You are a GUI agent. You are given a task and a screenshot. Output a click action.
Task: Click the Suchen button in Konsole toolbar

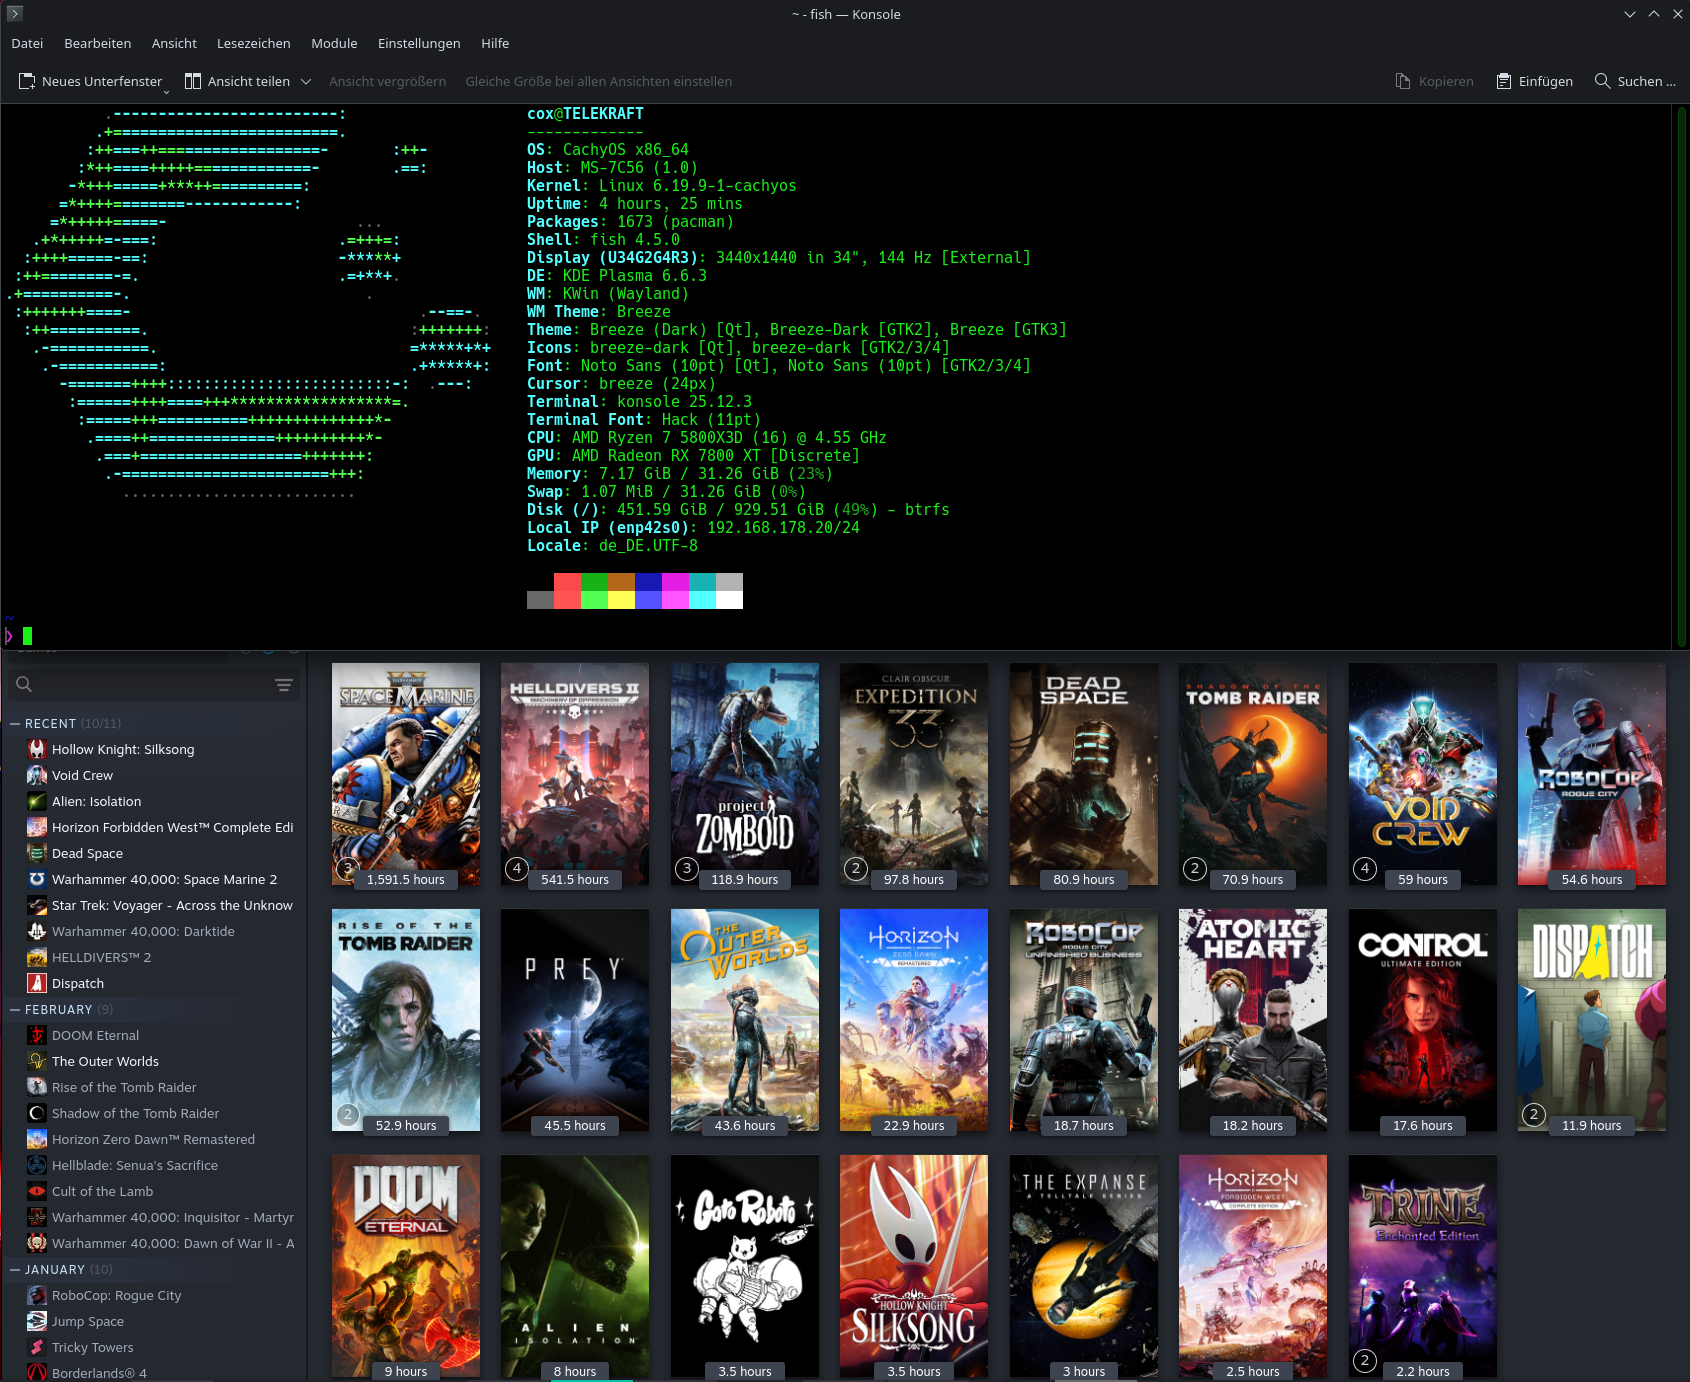click(x=1635, y=81)
